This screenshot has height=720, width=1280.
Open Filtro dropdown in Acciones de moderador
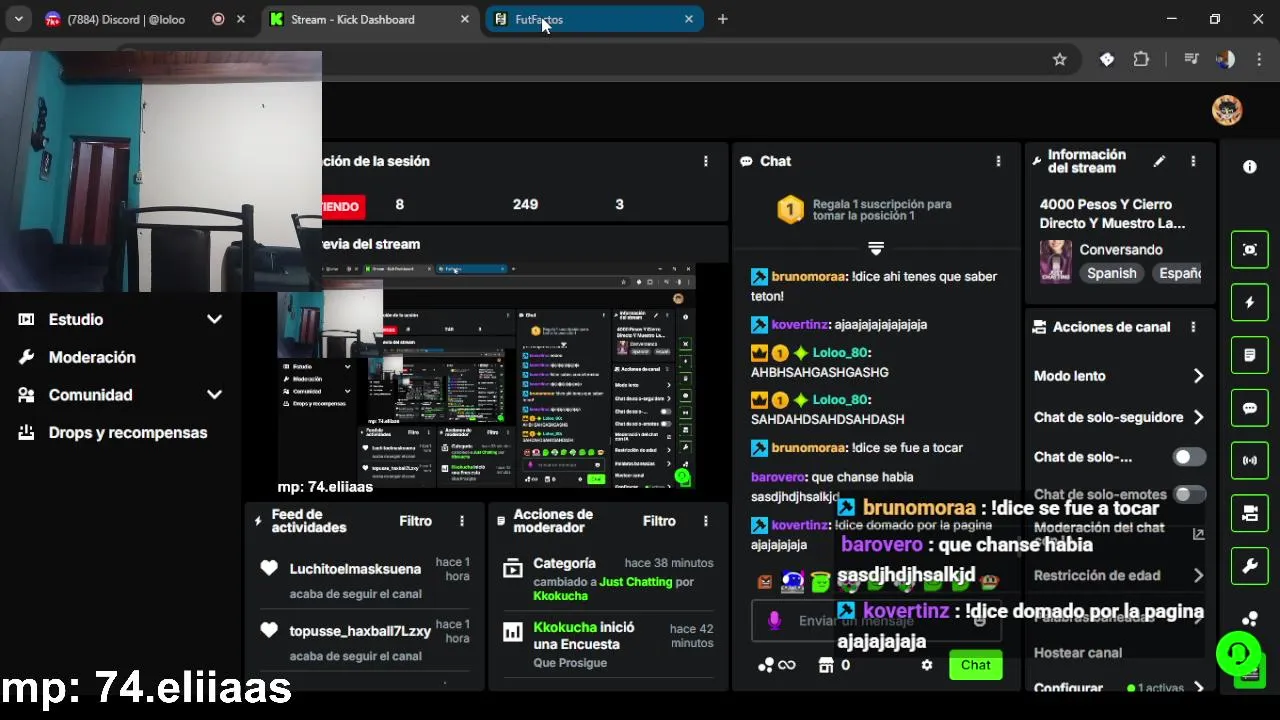pos(659,521)
